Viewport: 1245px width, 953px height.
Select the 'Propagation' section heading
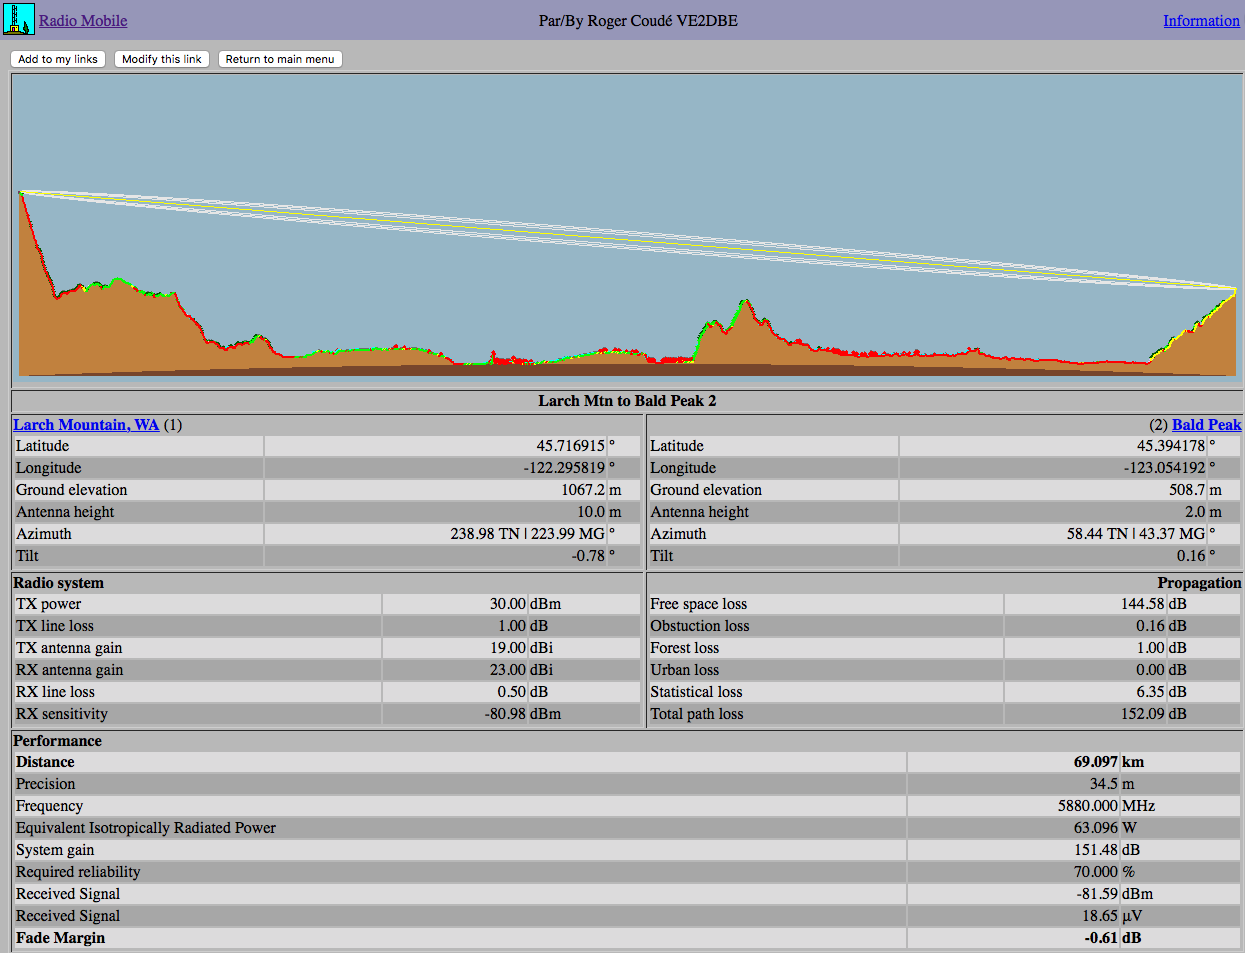click(1199, 583)
